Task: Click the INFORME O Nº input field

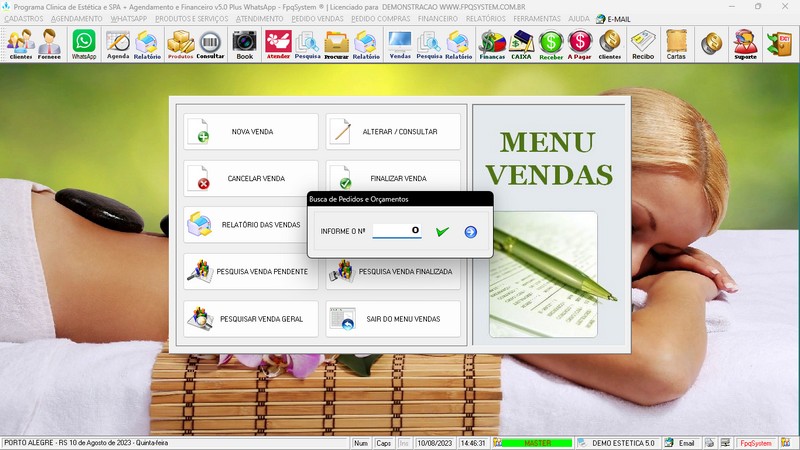Action: click(397, 231)
